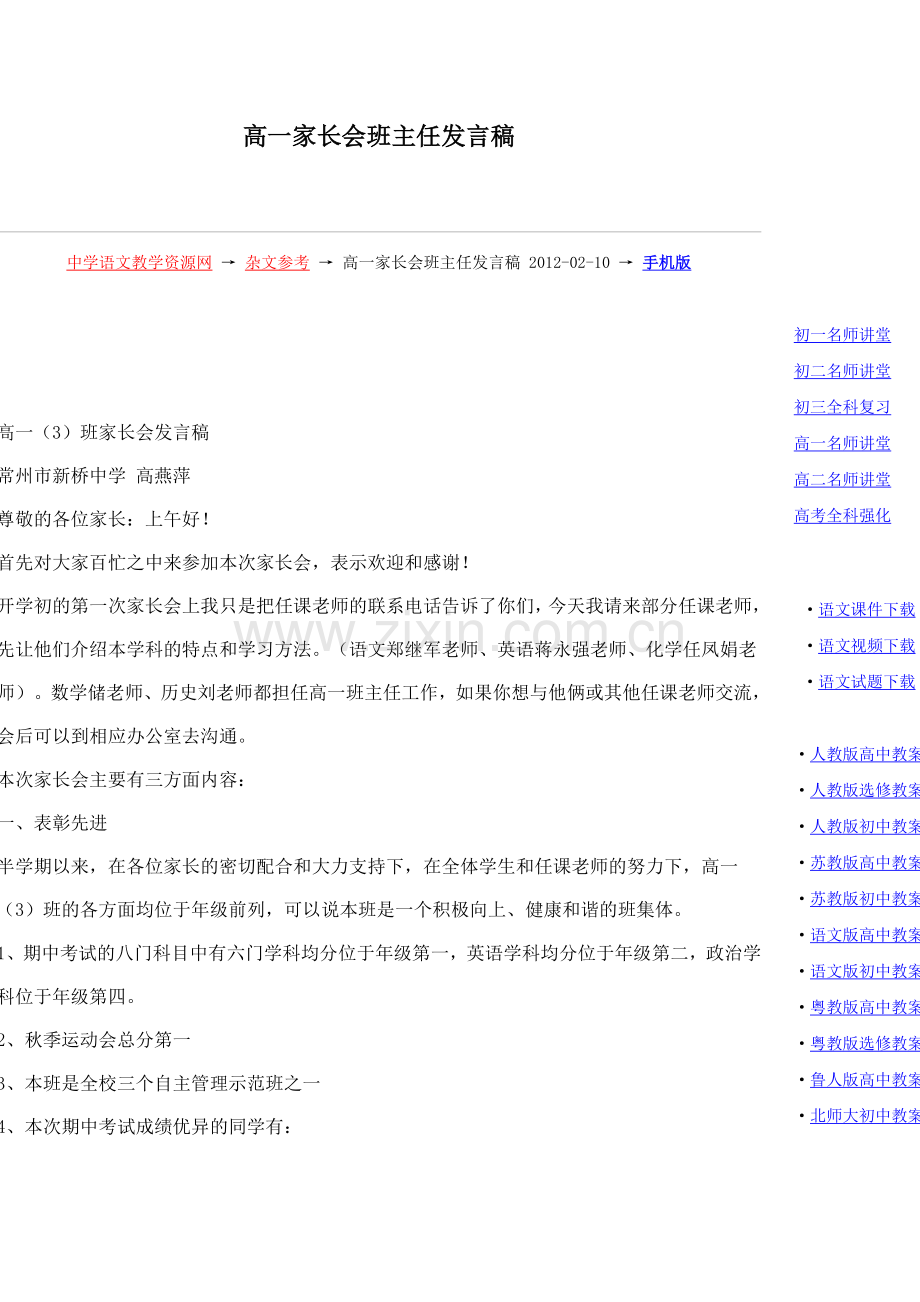The image size is (920, 1302).
Task: Open the 鲁人版高中教案 link
Action: pyautogui.click(x=865, y=1079)
